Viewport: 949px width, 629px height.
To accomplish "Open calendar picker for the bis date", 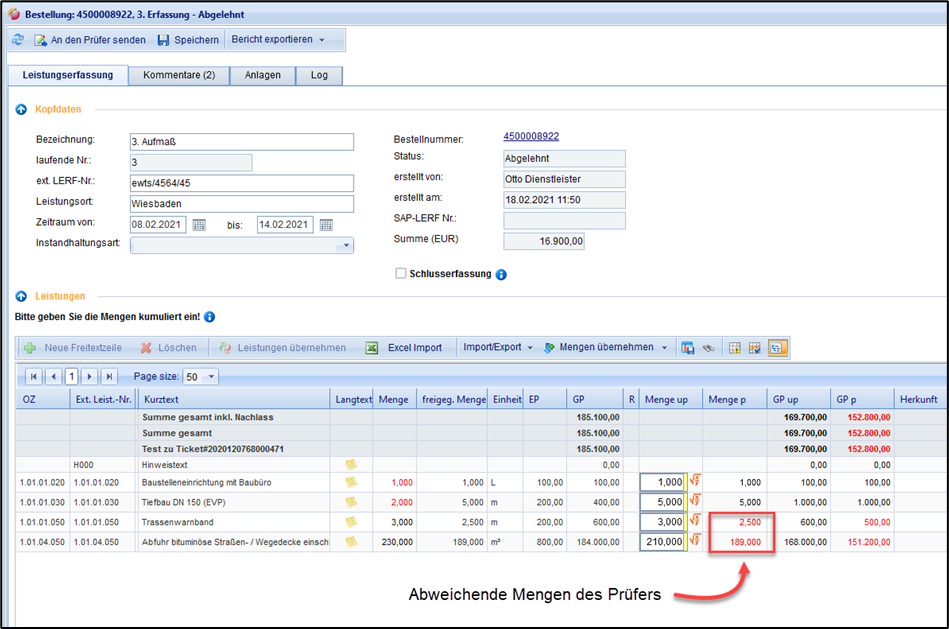I will coord(326,225).
